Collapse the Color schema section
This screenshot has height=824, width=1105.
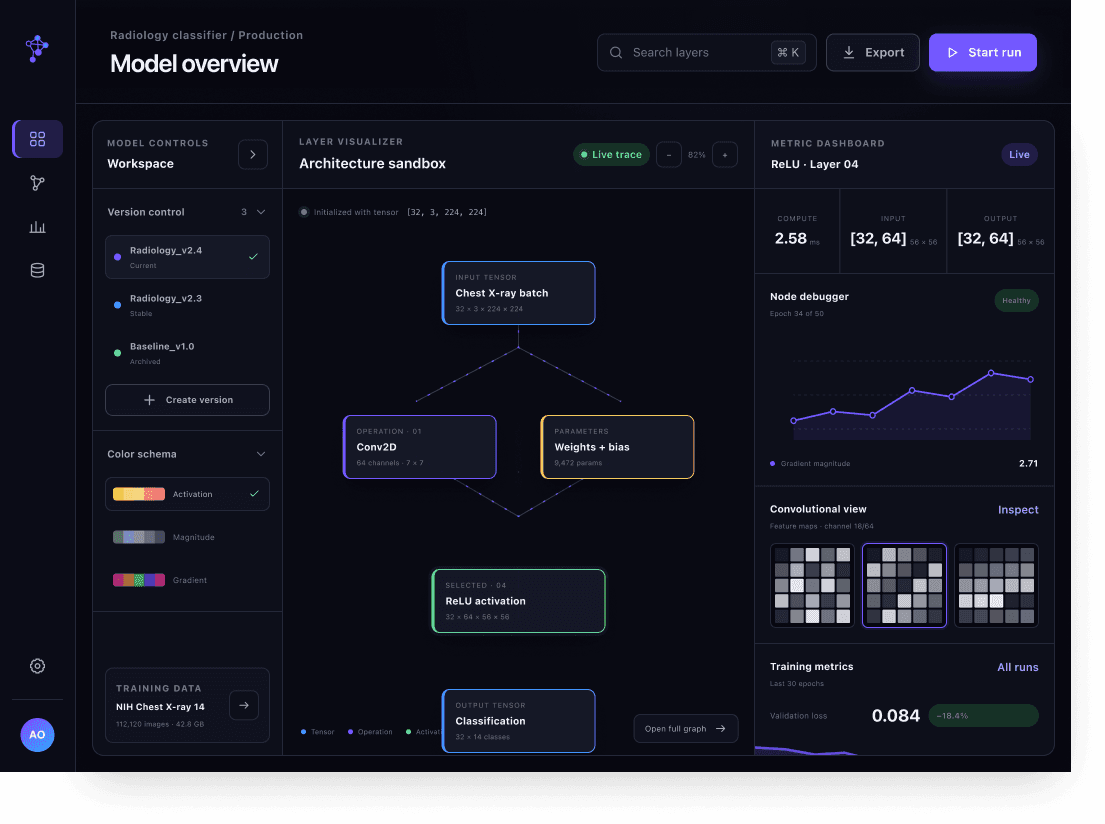[261, 454]
